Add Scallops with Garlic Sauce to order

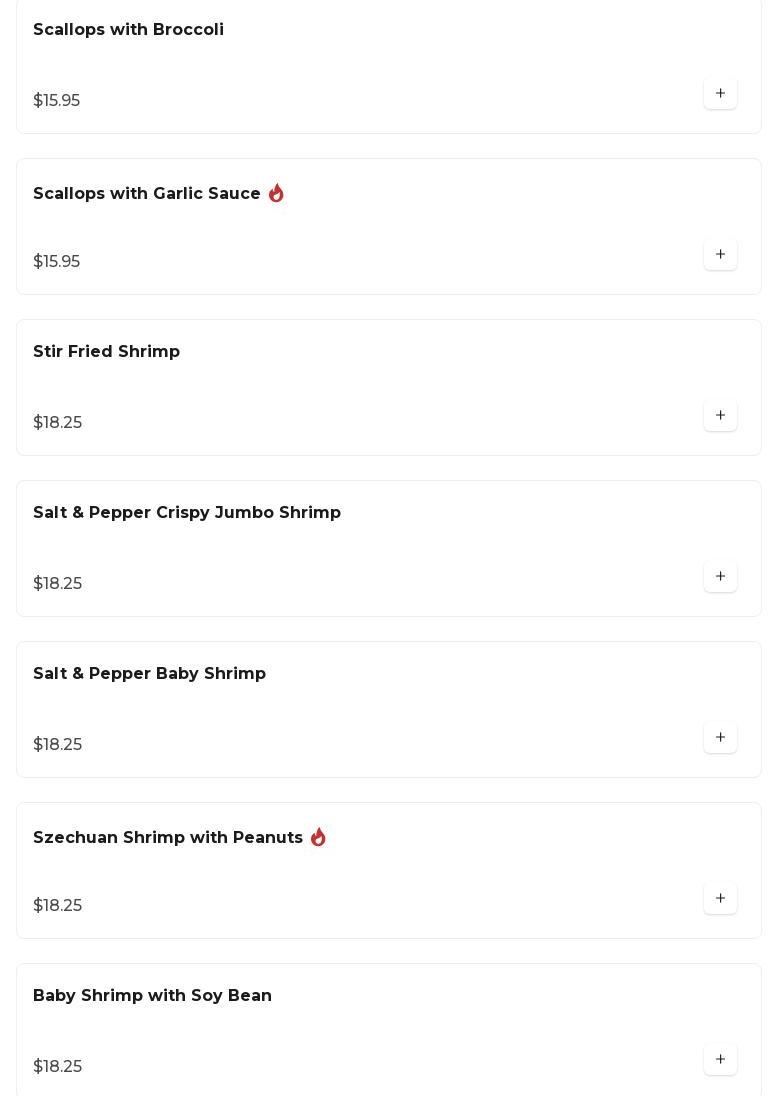pyautogui.click(x=720, y=255)
